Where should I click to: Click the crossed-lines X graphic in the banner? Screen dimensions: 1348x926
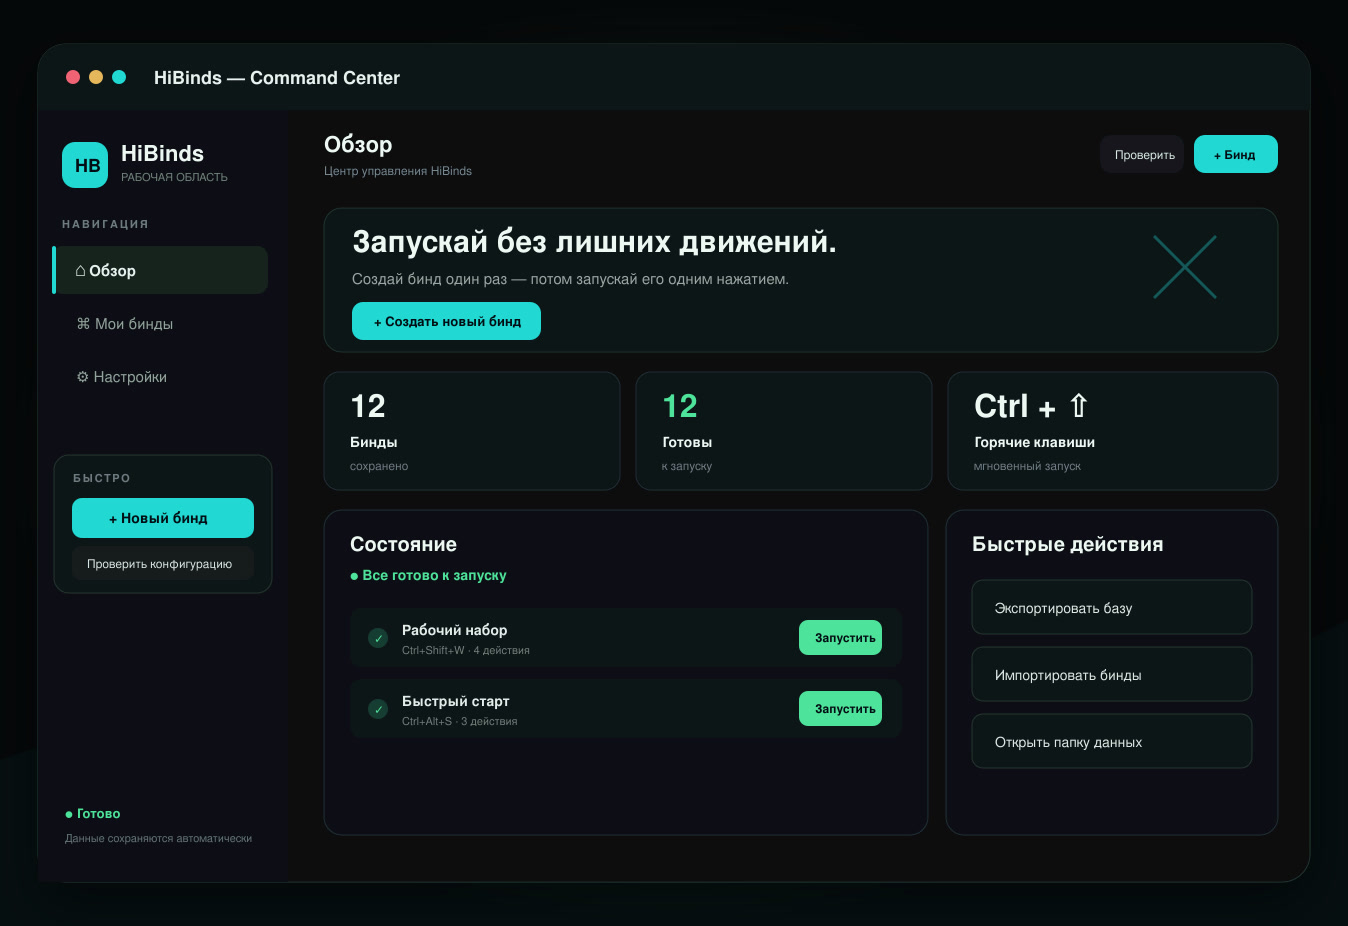coord(1185,267)
